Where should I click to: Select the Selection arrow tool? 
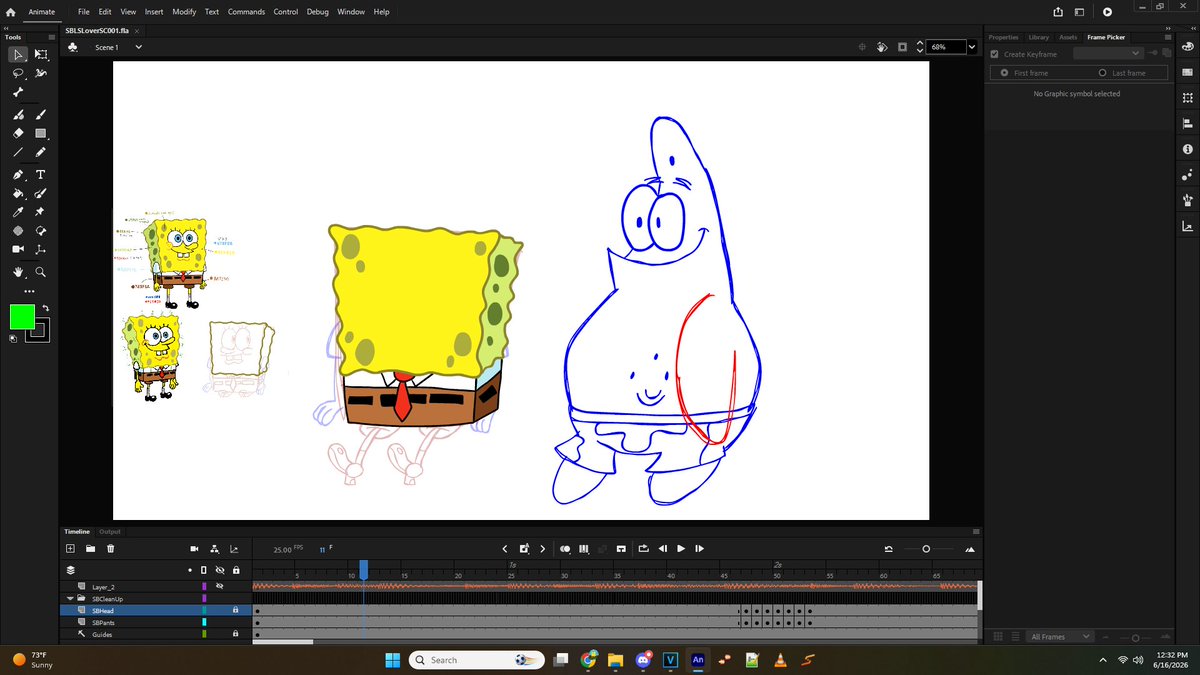pyautogui.click(x=18, y=54)
